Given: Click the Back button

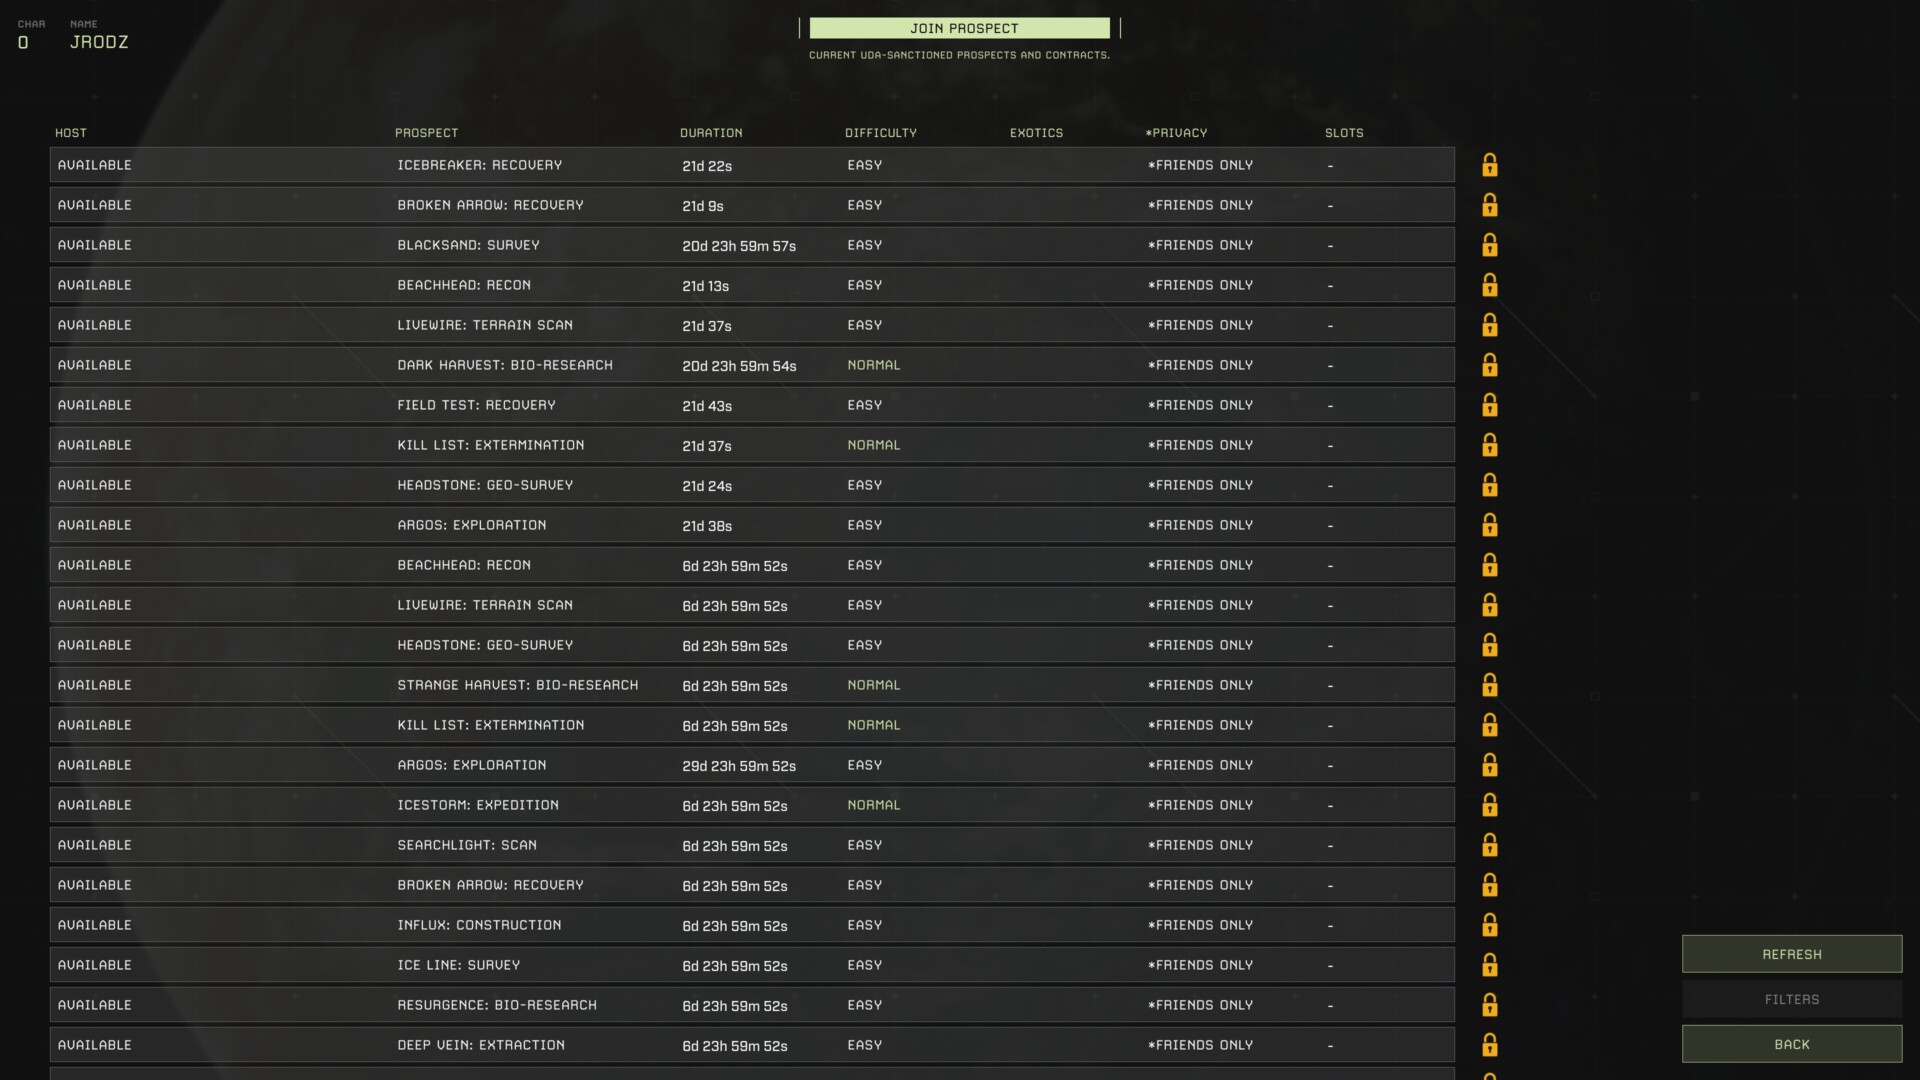Looking at the screenshot, I should 1791,1044.
